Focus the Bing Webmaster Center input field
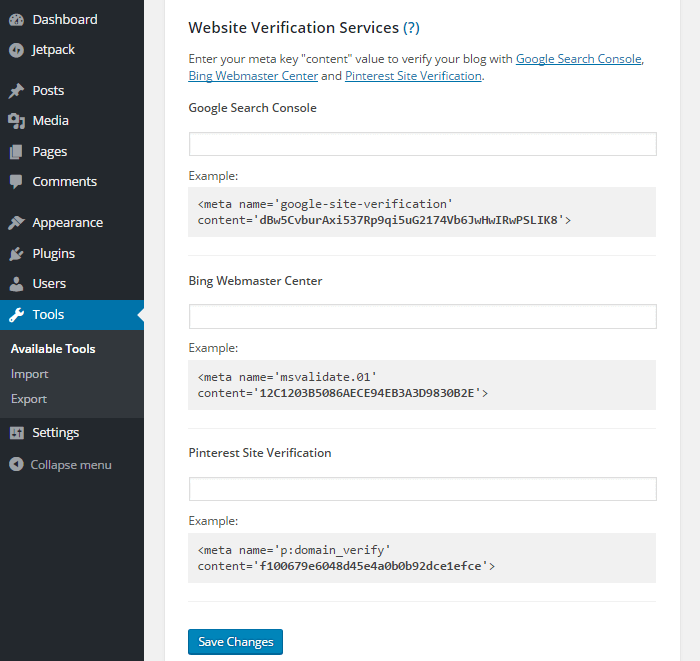700x661 pixels. (x=423, y=316)
